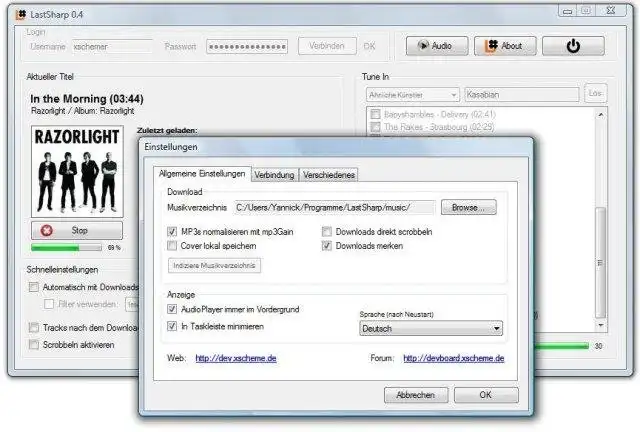Click the 'In the Morning (03:44)' title

tap(87, 99)
